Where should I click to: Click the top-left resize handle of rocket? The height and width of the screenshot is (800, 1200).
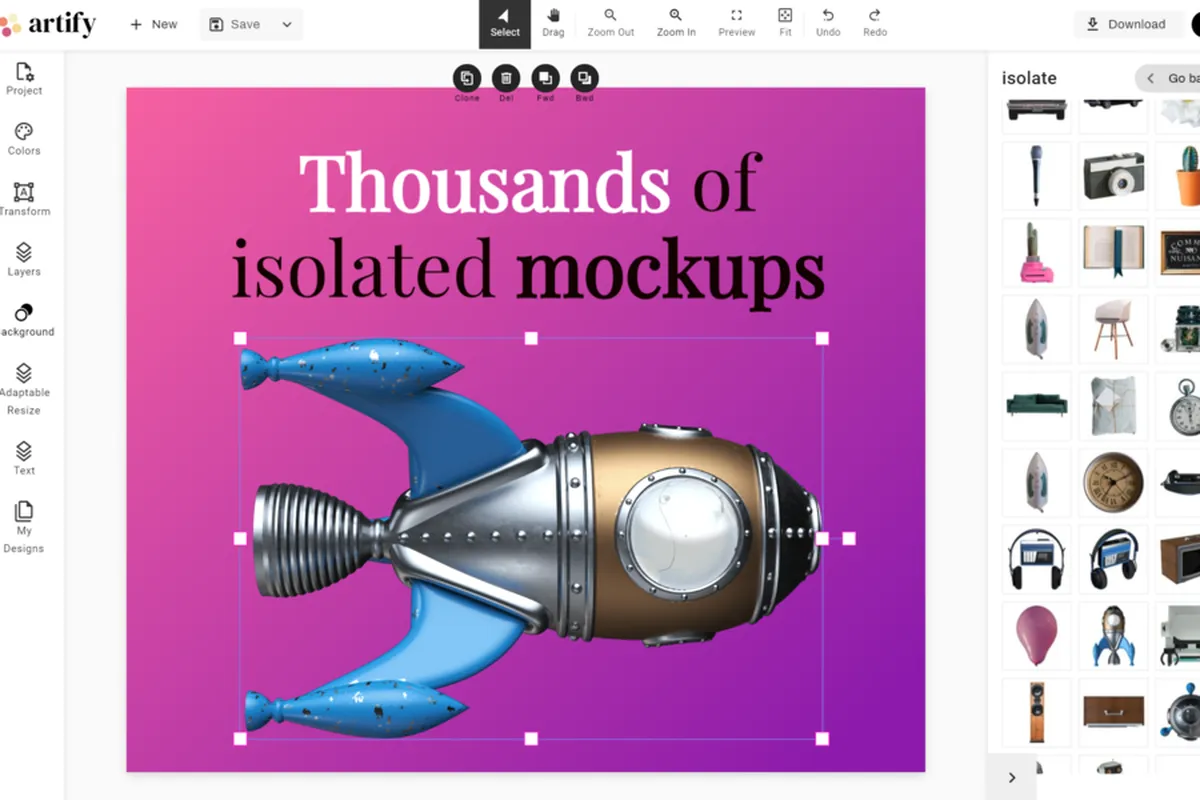coord(240,338)
